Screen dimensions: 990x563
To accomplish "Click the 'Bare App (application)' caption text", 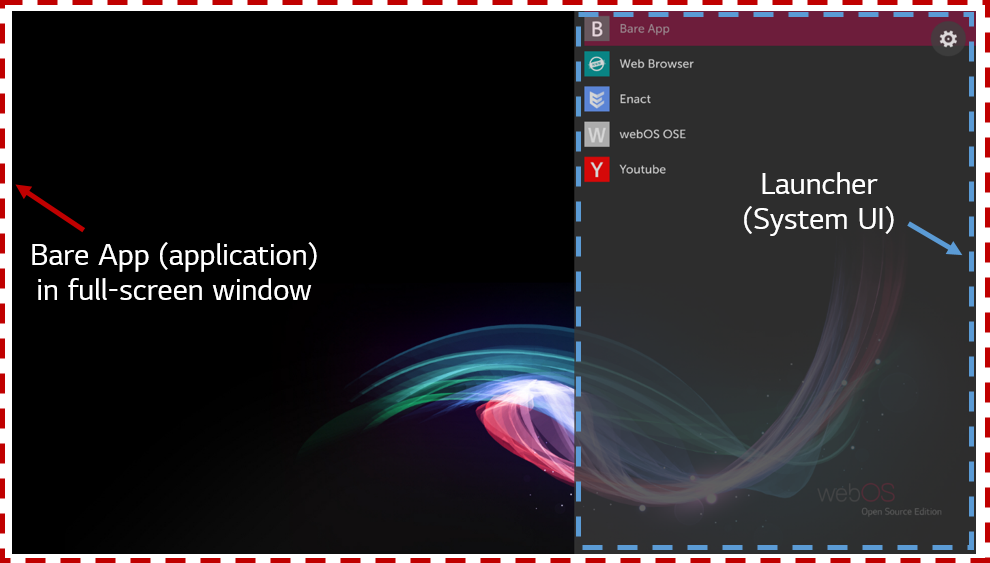I will 174,256.
